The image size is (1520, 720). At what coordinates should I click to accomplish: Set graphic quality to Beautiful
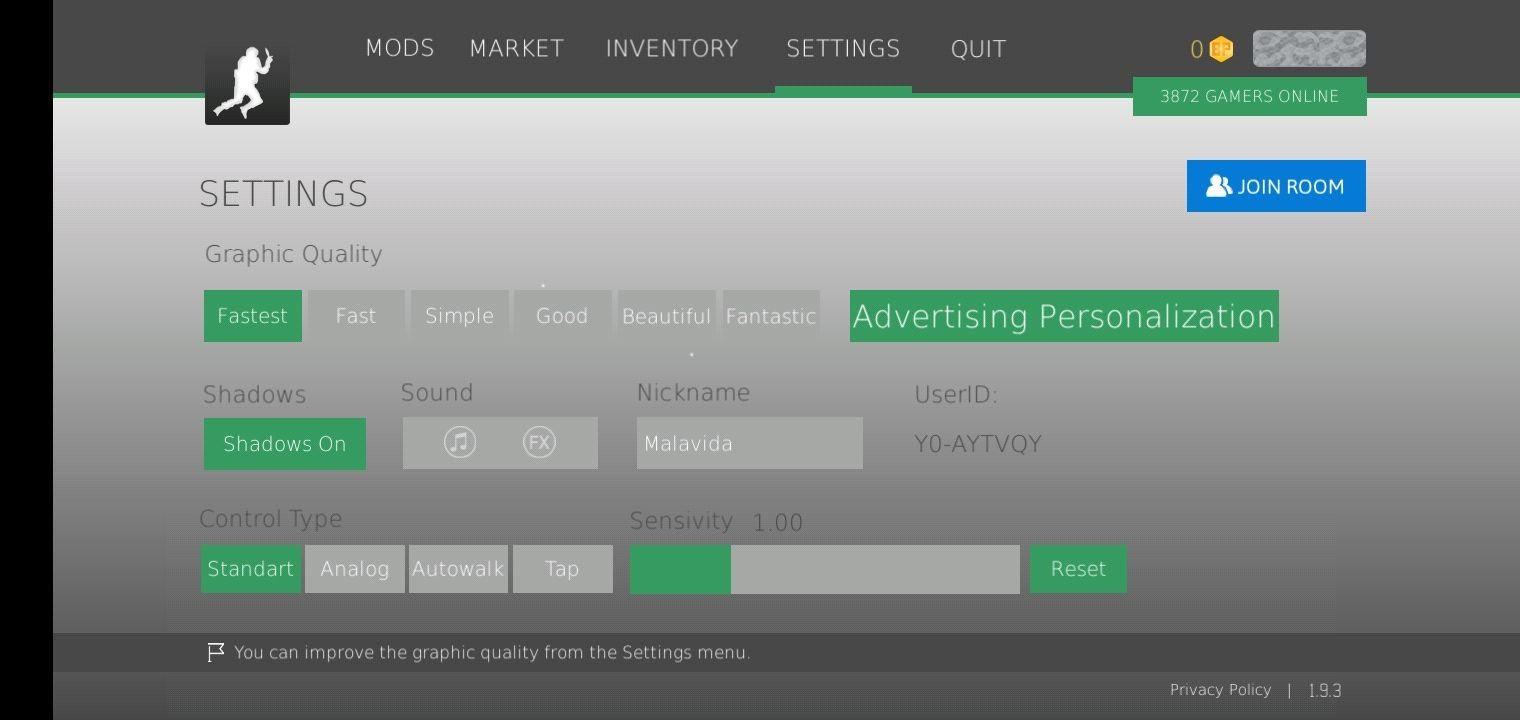point(667,316)
